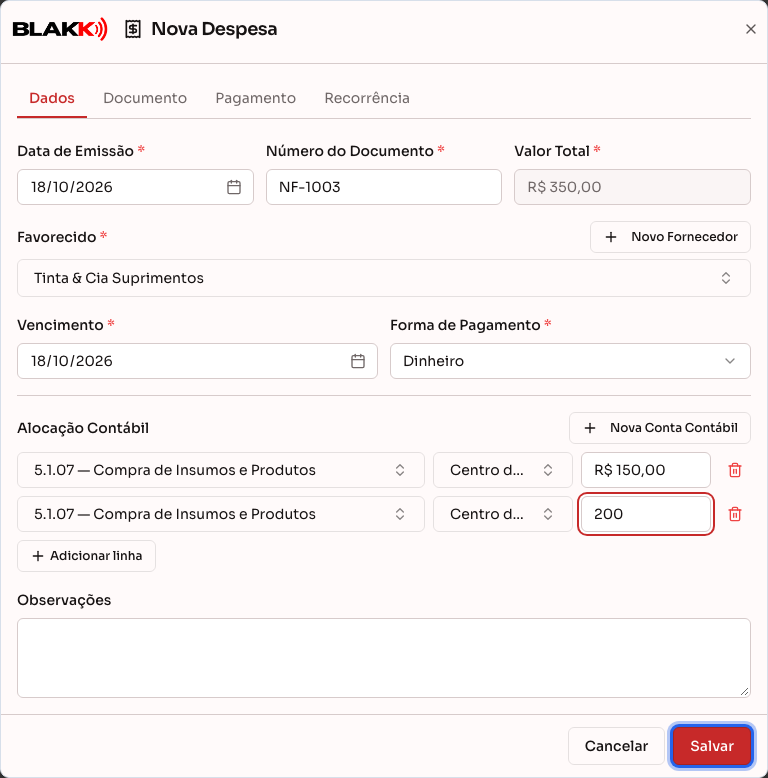This screenshot has width=768, height=778.
Task: Save the expense with Salvar
Action: (712, 746)
